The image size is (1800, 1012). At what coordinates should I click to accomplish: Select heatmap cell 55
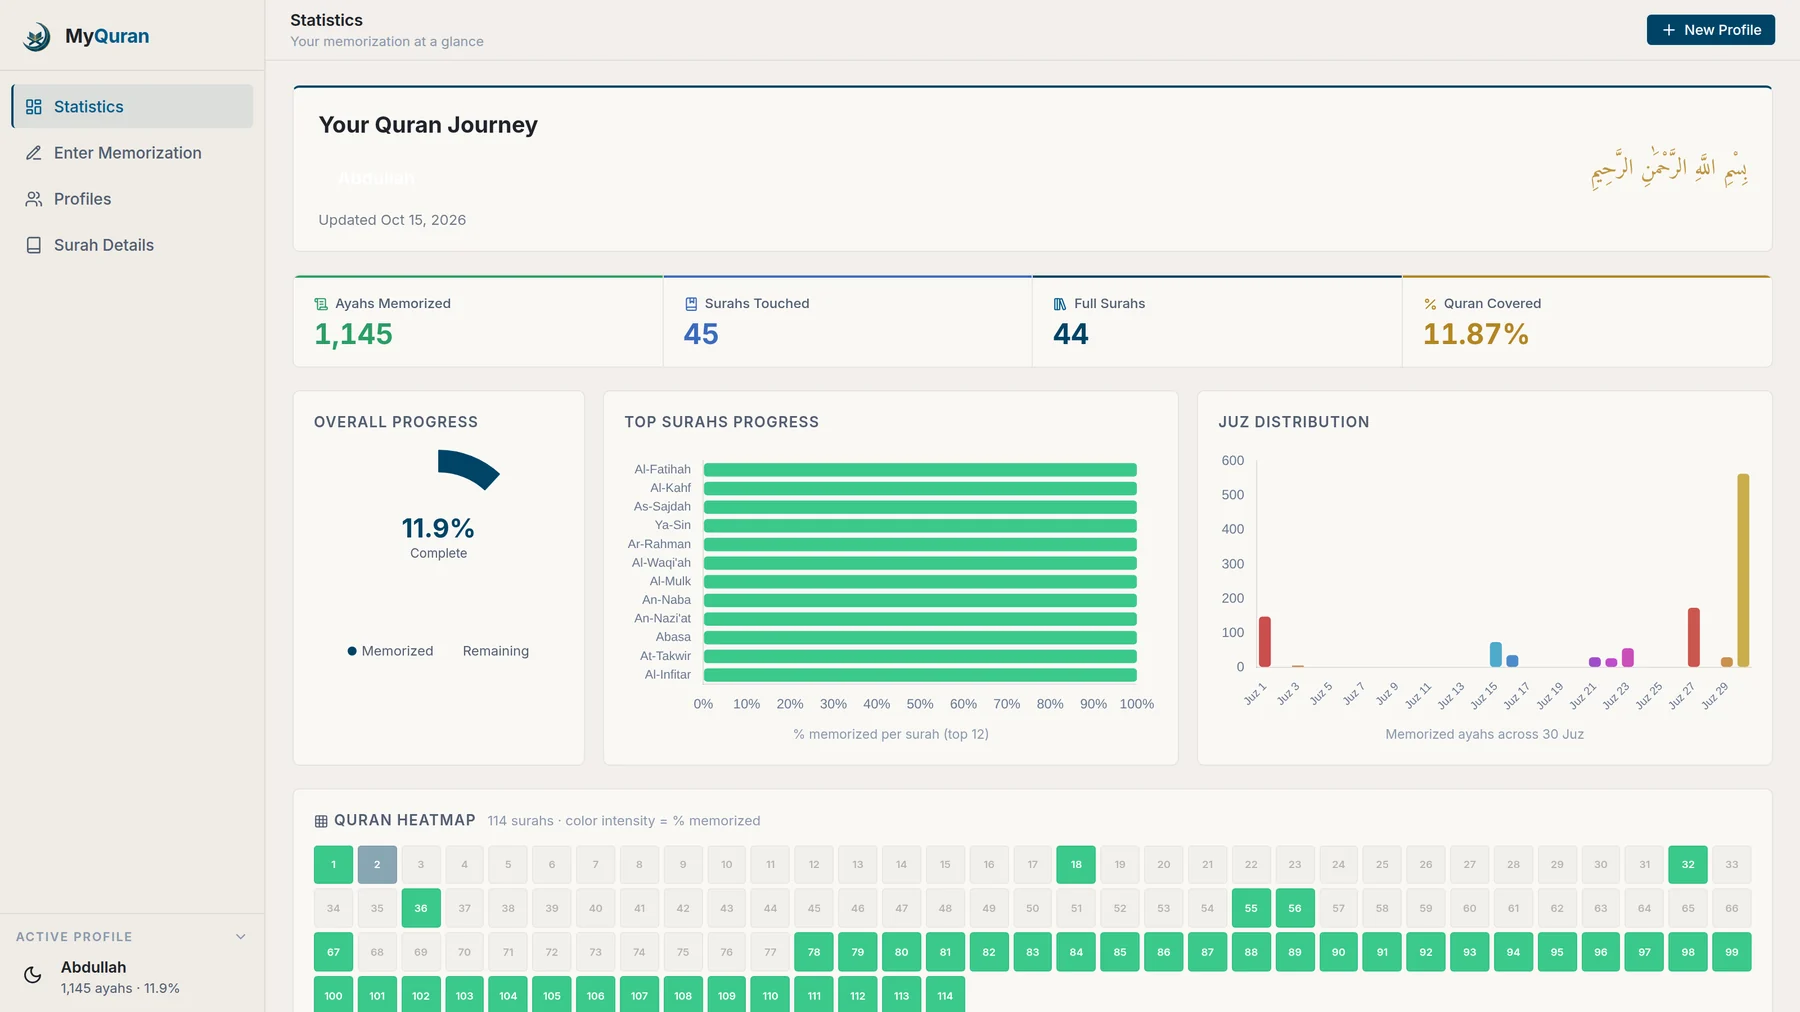click(1251, 908)
